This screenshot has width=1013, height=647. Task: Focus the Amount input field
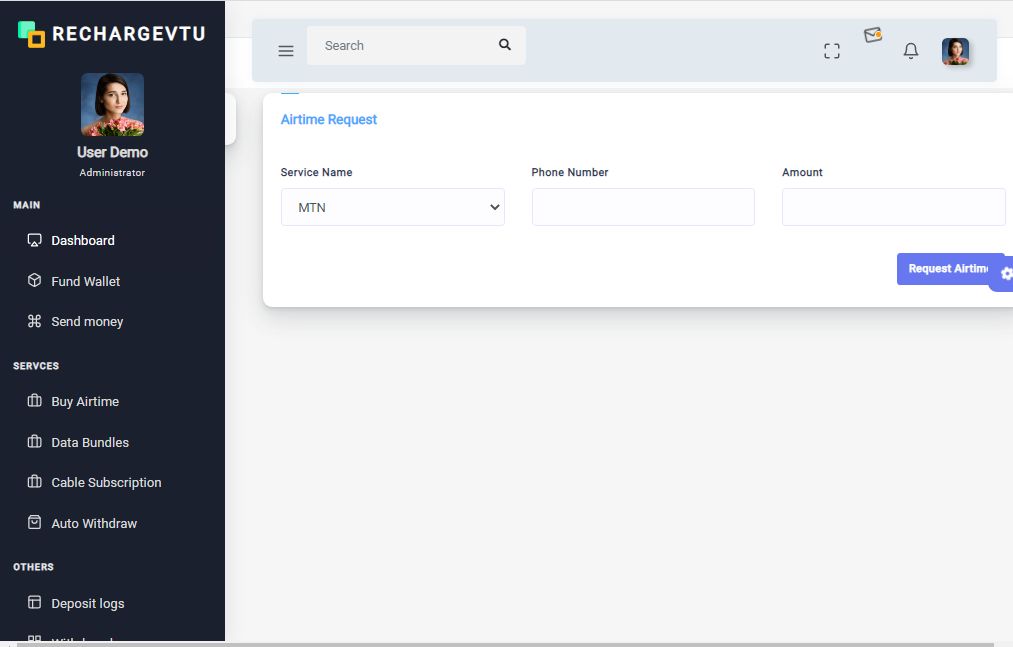(893, 207)
